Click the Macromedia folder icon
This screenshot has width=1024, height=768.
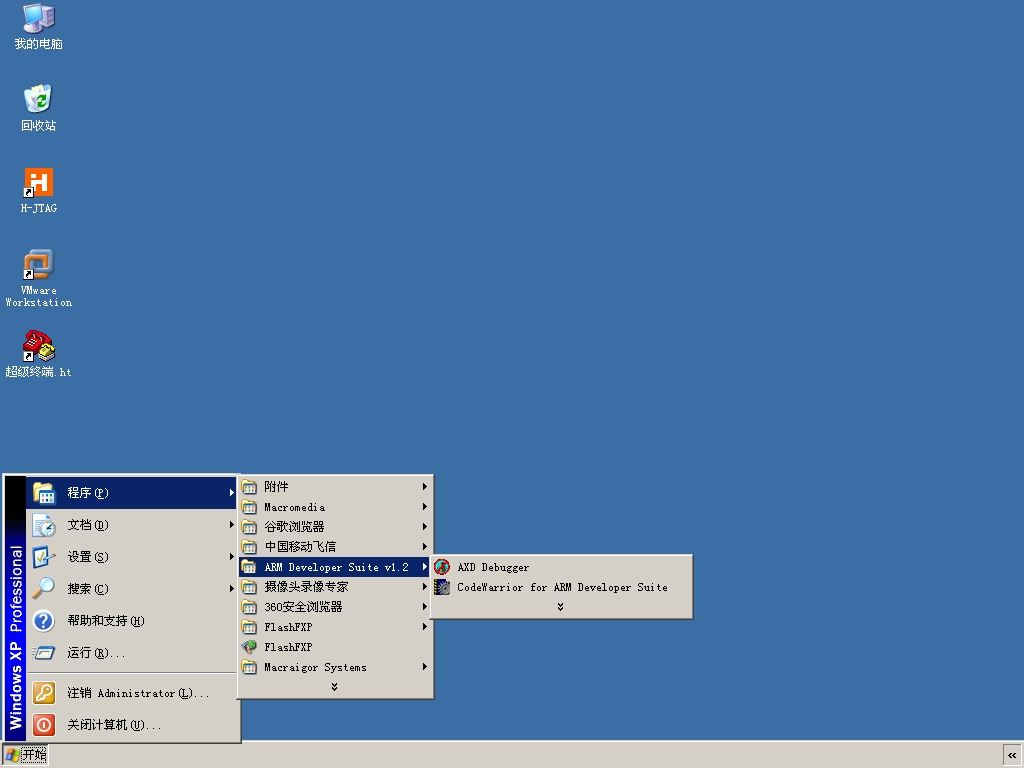tap(249, 507)
